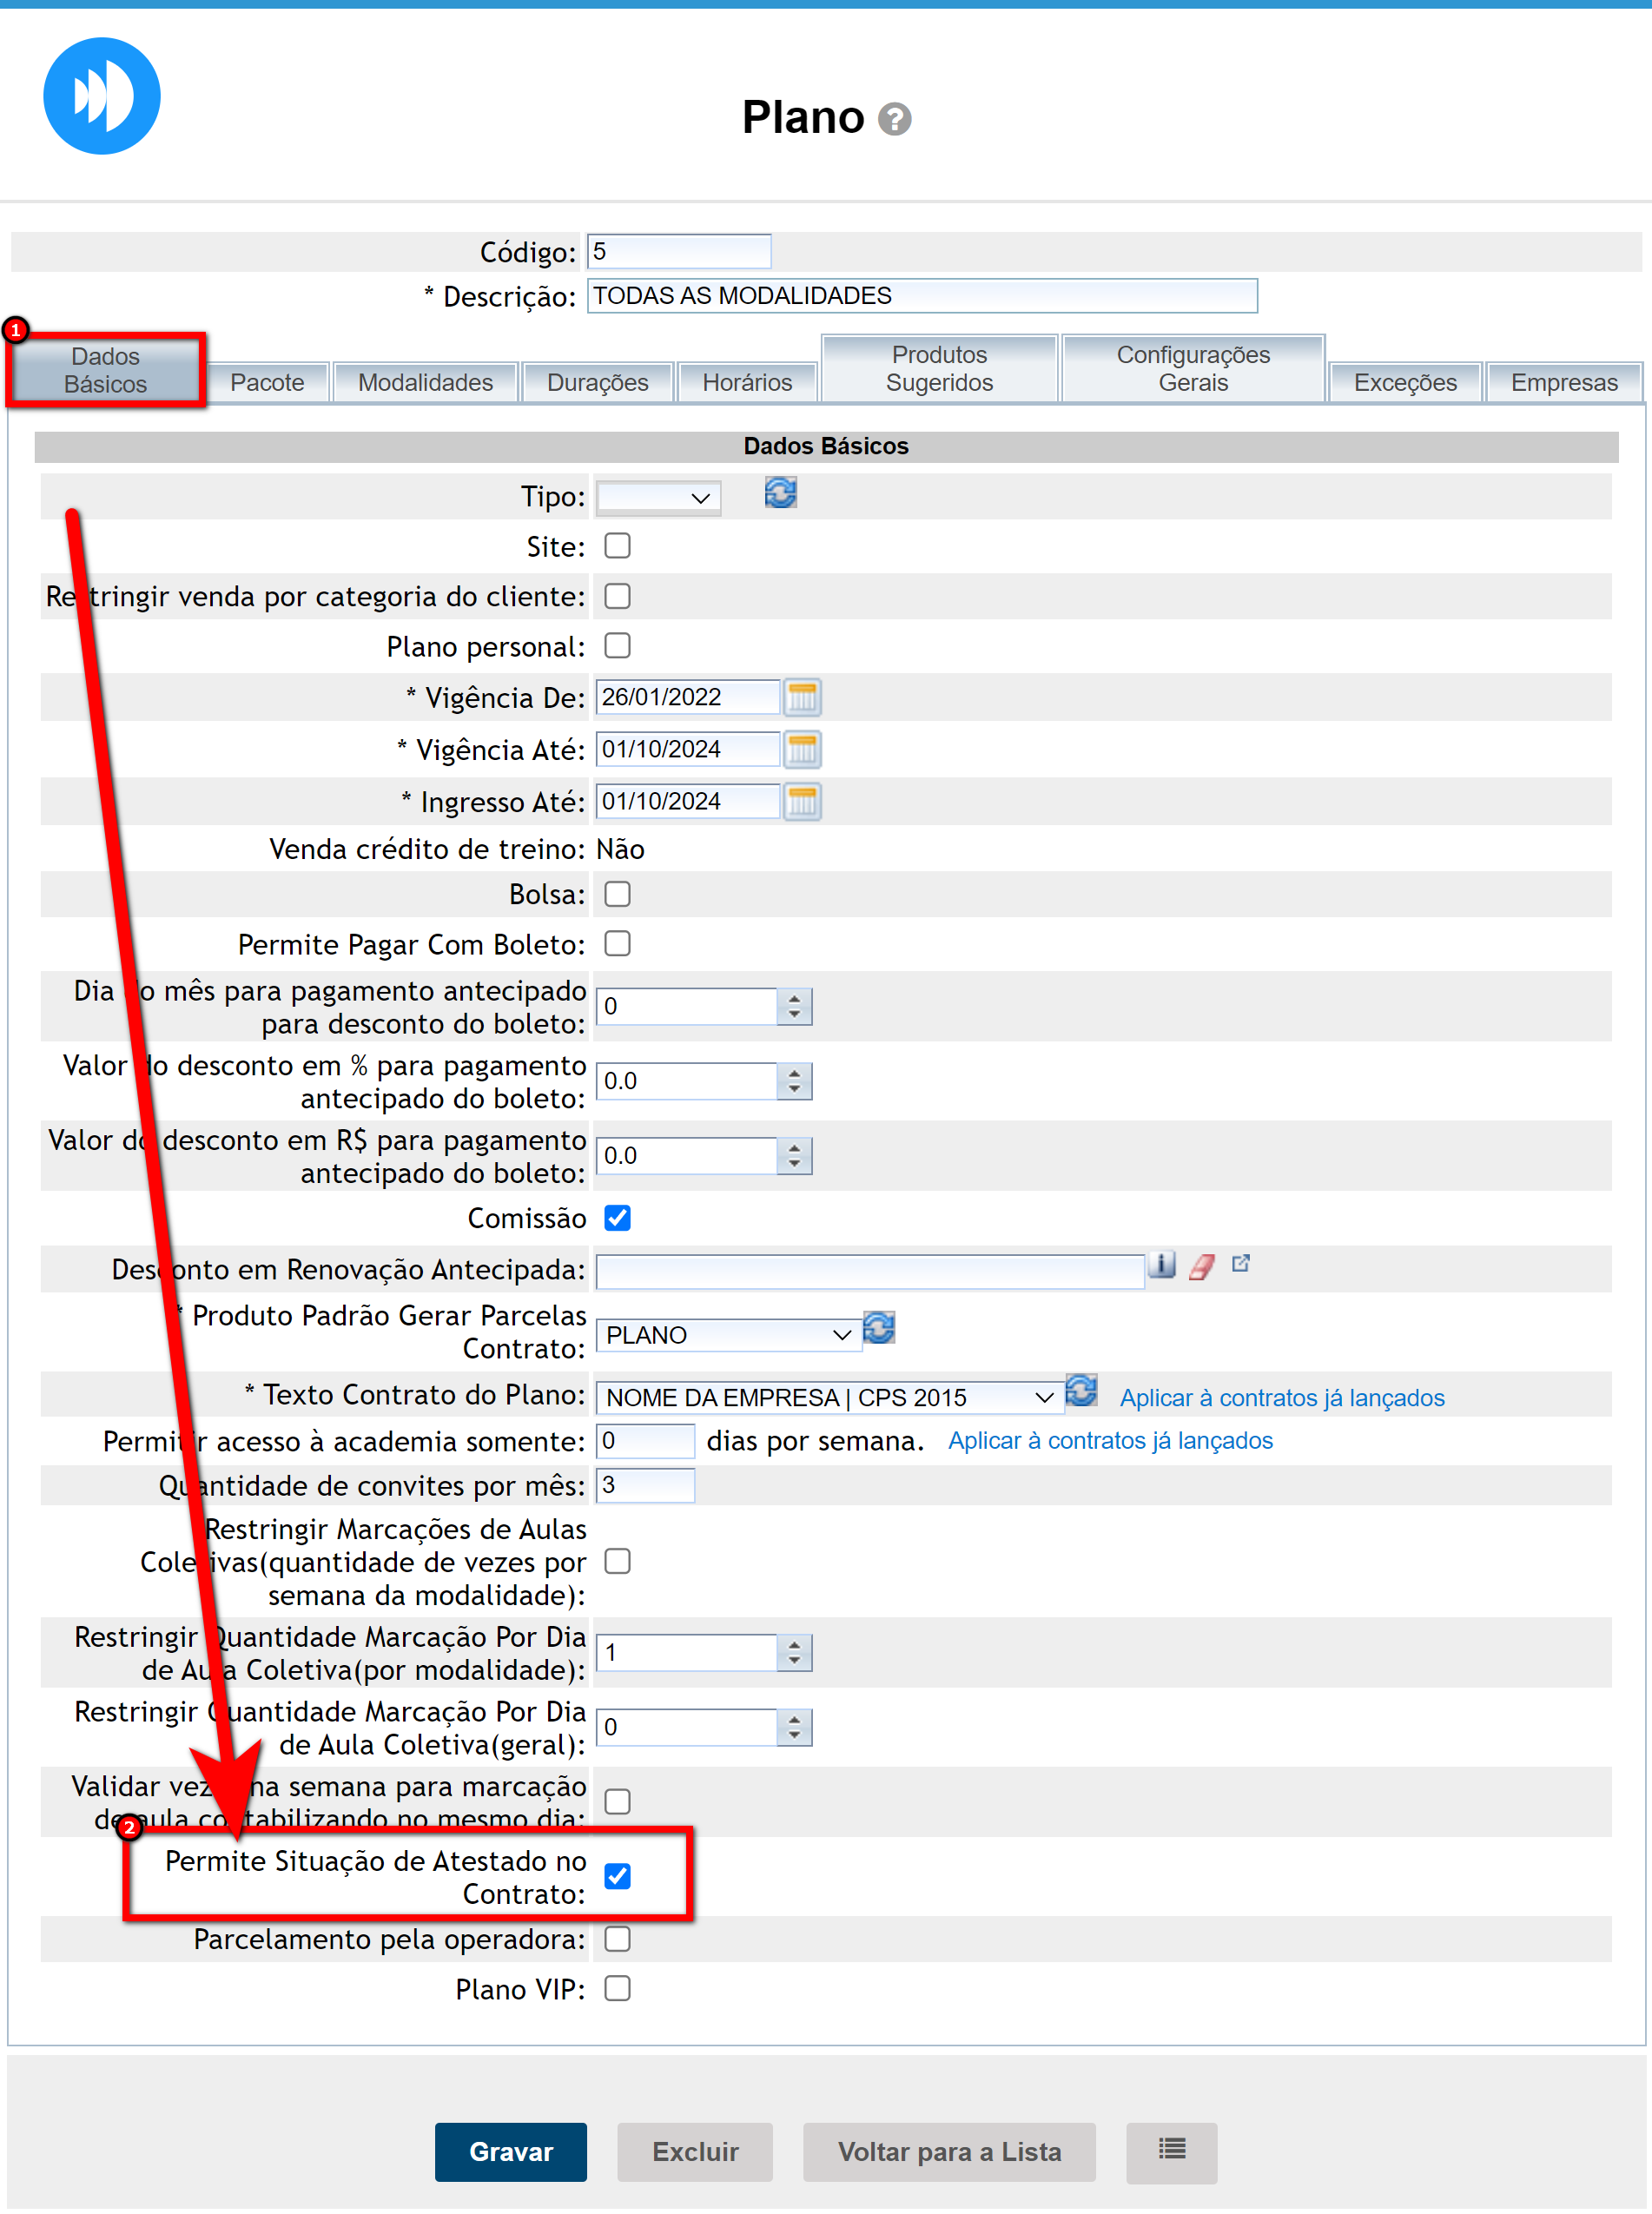Screen dimensions: 1652x2214
Task: Click the list icon button beside Voltar
Action: 1171,2151
